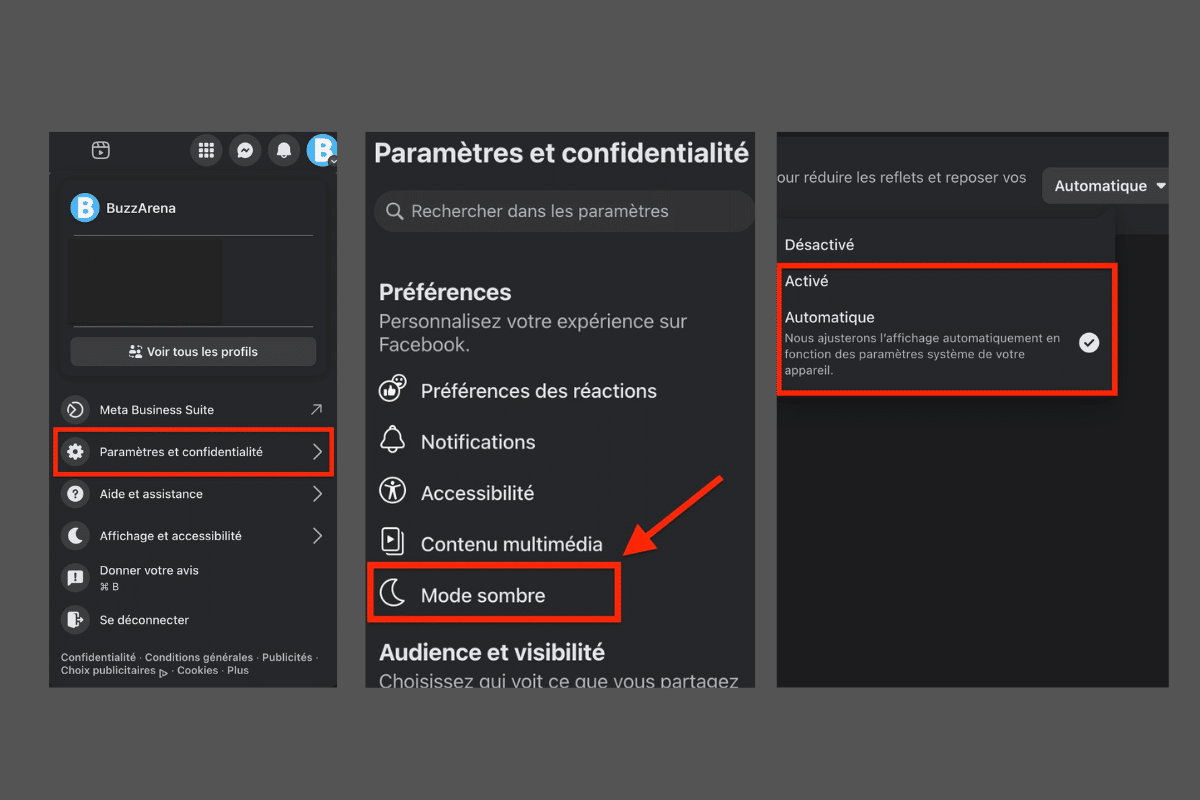Open Paramètres et confidentialité menu entry
Screen dimensions: 1200x800
pos(192,452)
